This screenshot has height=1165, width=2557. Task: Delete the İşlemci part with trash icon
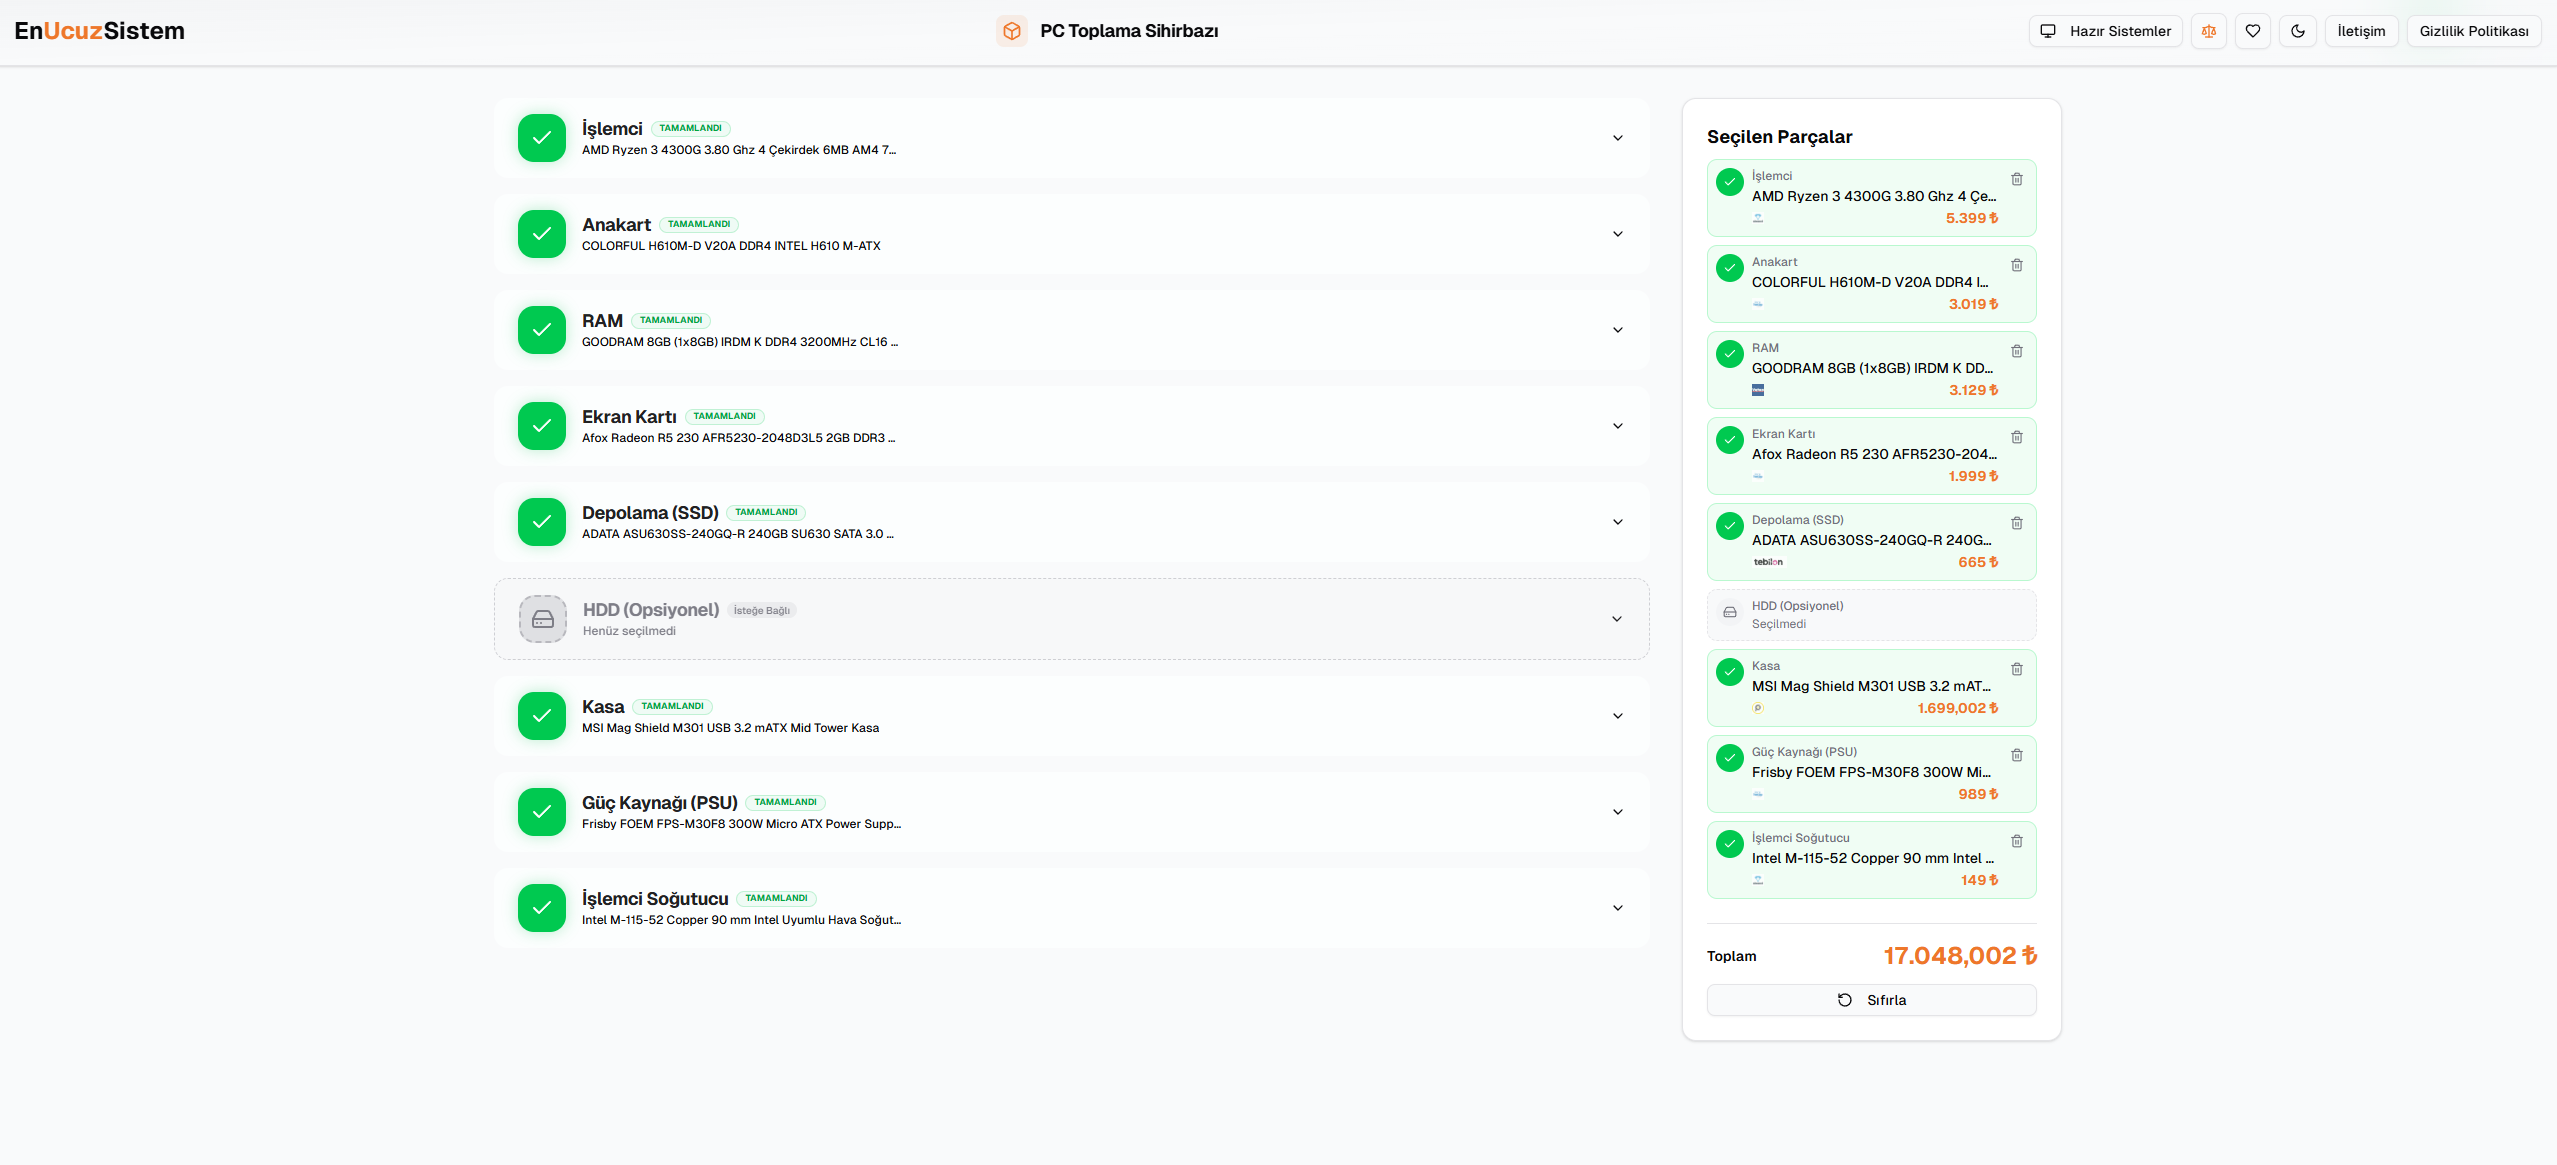[2016, 179]
